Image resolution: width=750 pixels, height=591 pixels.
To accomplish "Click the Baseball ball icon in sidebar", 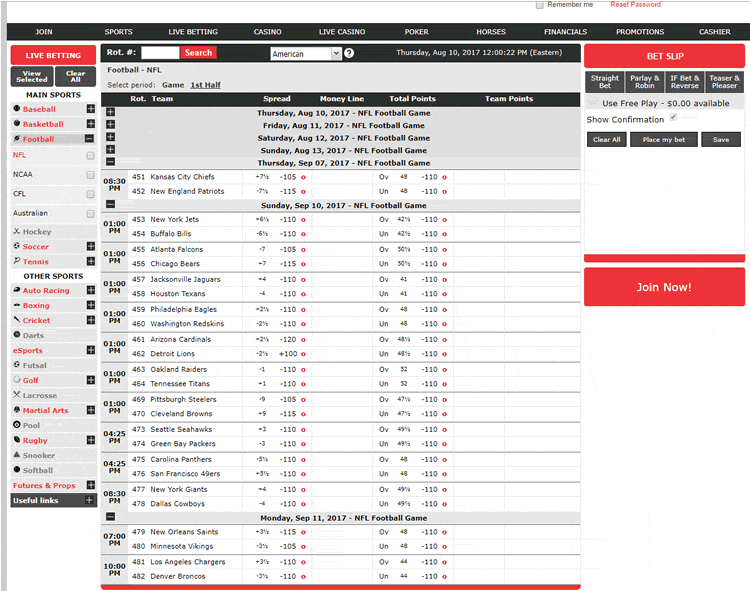I will pyautogui.click(x=17, y=109).
